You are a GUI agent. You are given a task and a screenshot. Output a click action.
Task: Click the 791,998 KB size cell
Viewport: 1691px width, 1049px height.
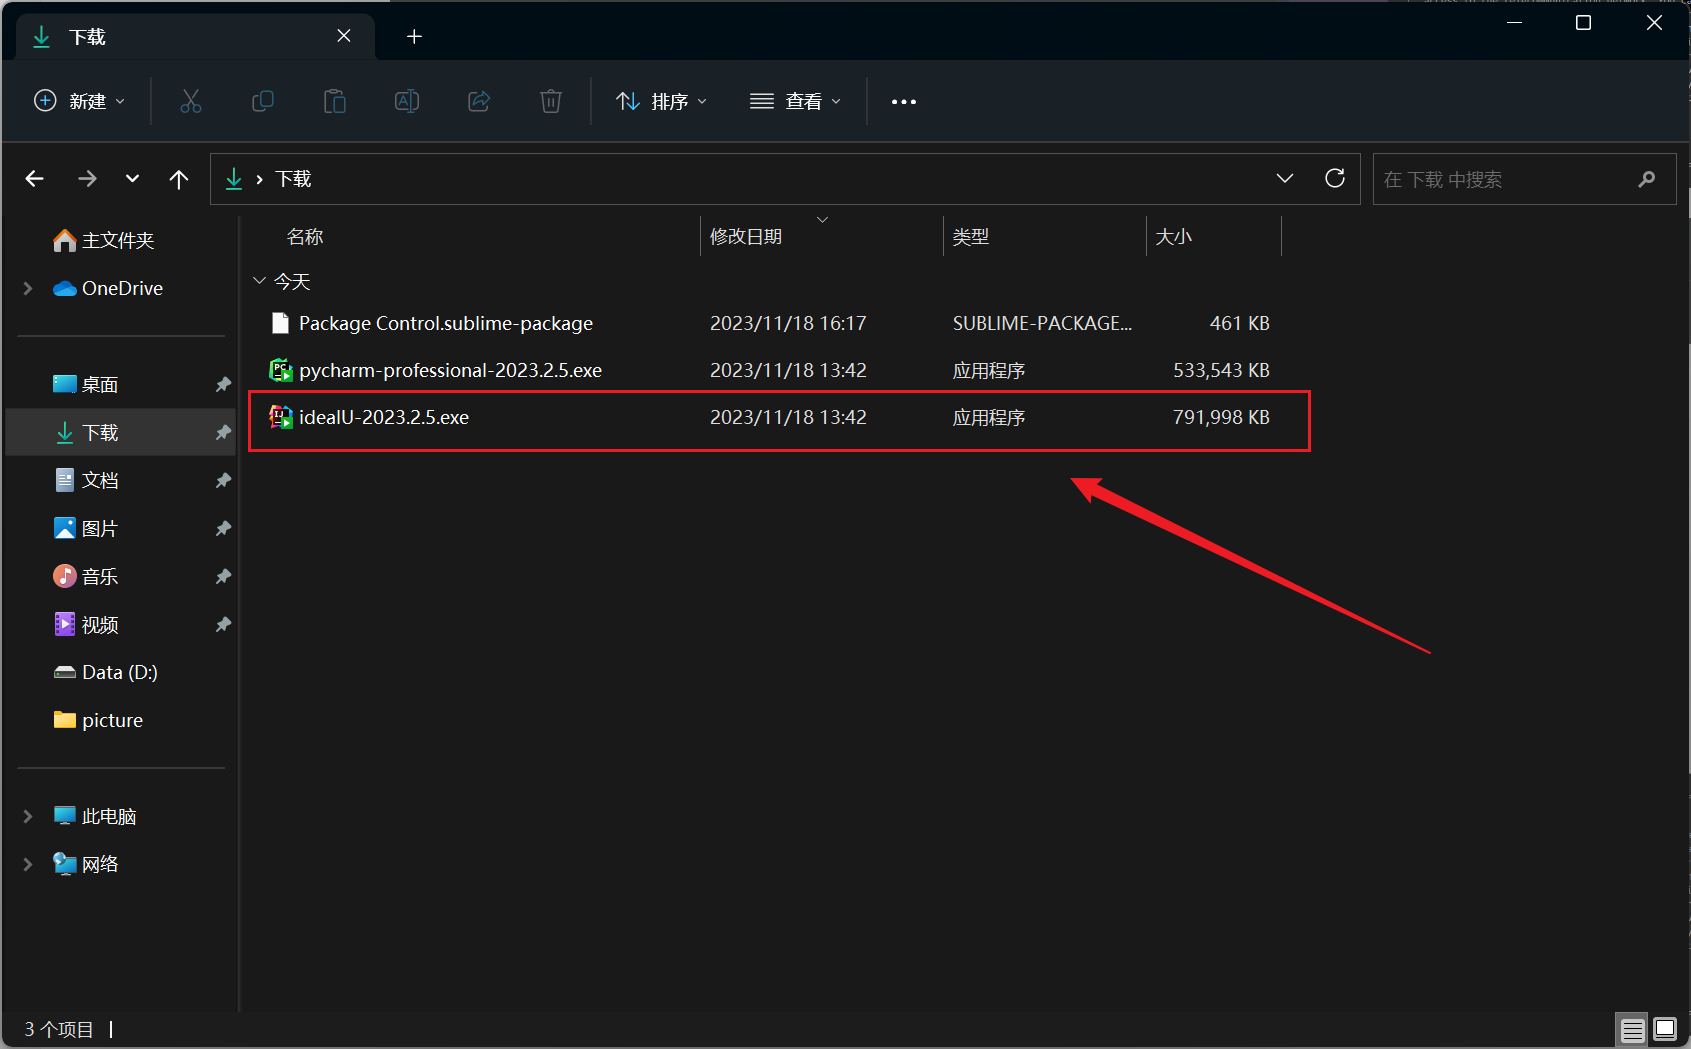pyautogui.click(x=1221, y=417)
